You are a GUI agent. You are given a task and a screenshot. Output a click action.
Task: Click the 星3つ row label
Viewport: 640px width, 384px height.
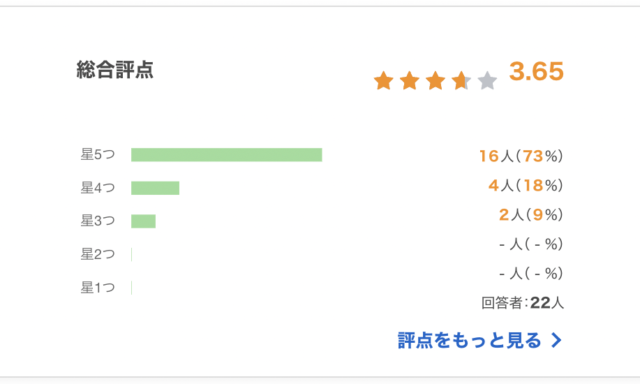coord(98,221)
